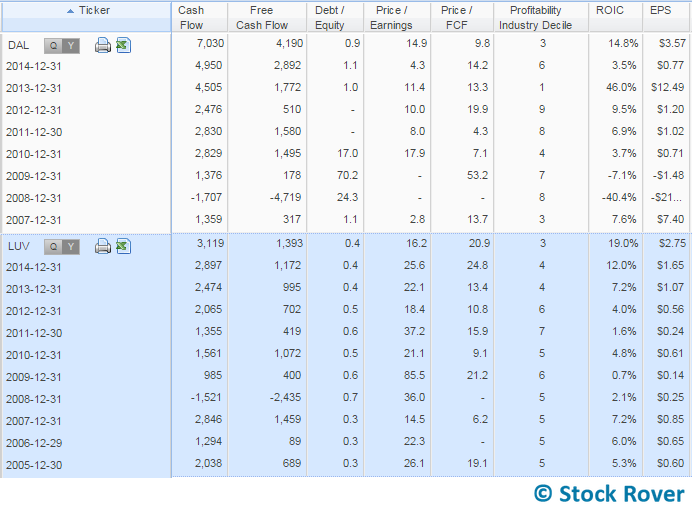Export DAL data to Excel

[124, 45]
